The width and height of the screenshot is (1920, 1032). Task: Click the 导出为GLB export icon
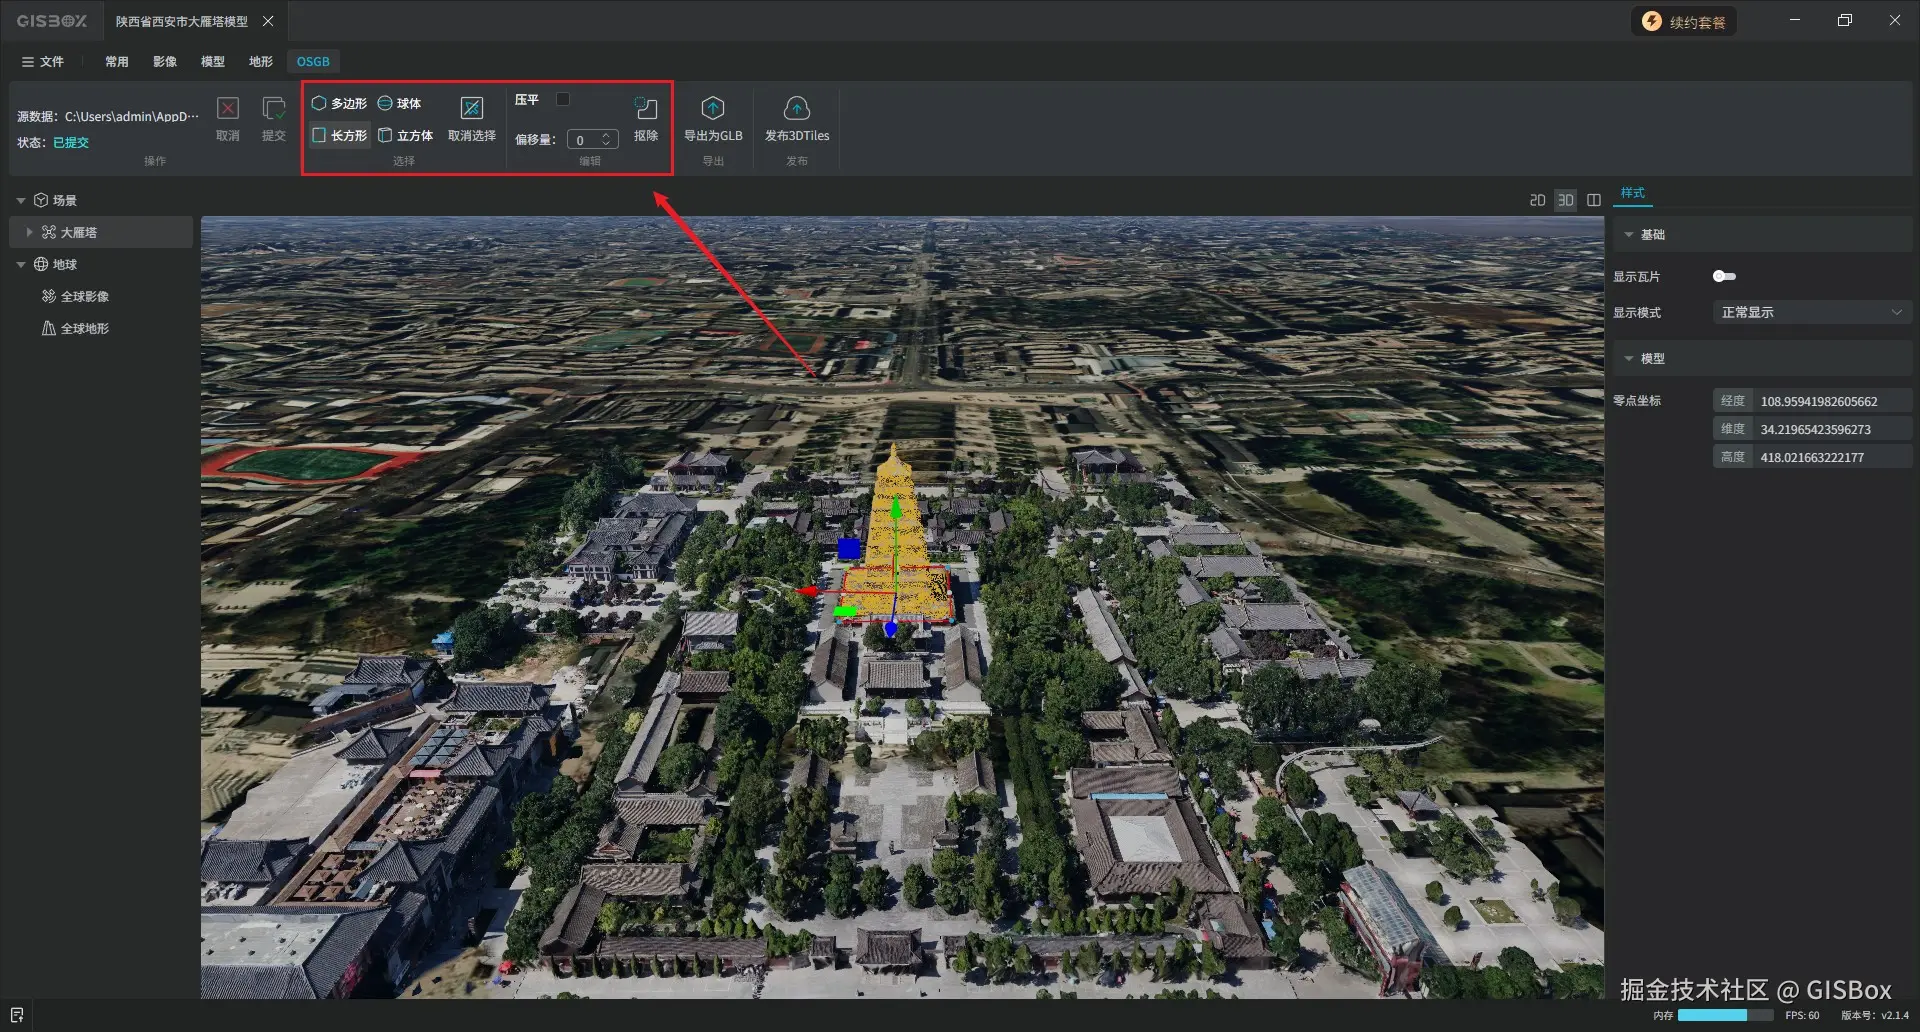(713, 108)
